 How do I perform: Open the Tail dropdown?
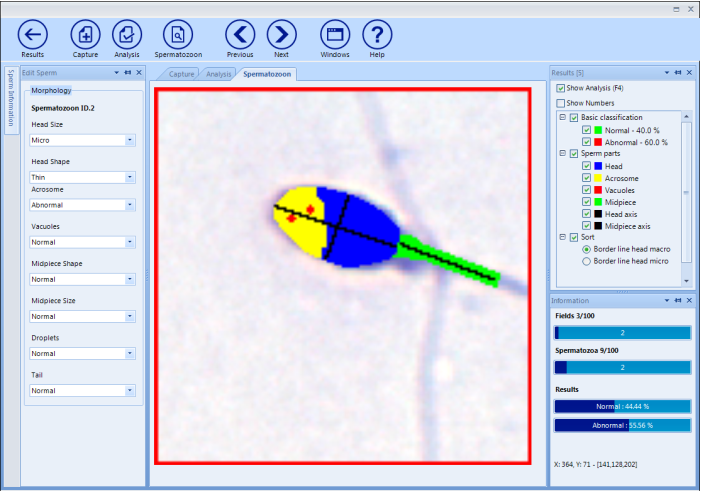click(x=130, y=391)
